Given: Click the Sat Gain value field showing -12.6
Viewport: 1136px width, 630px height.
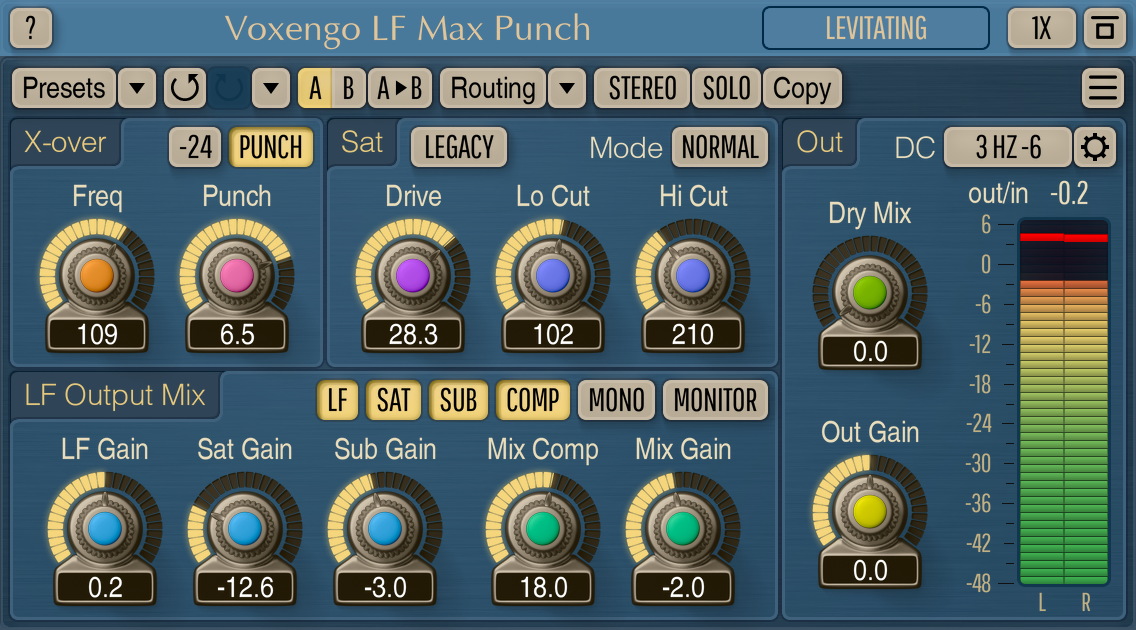Looking at the screenshot, I should click(245, 587).
